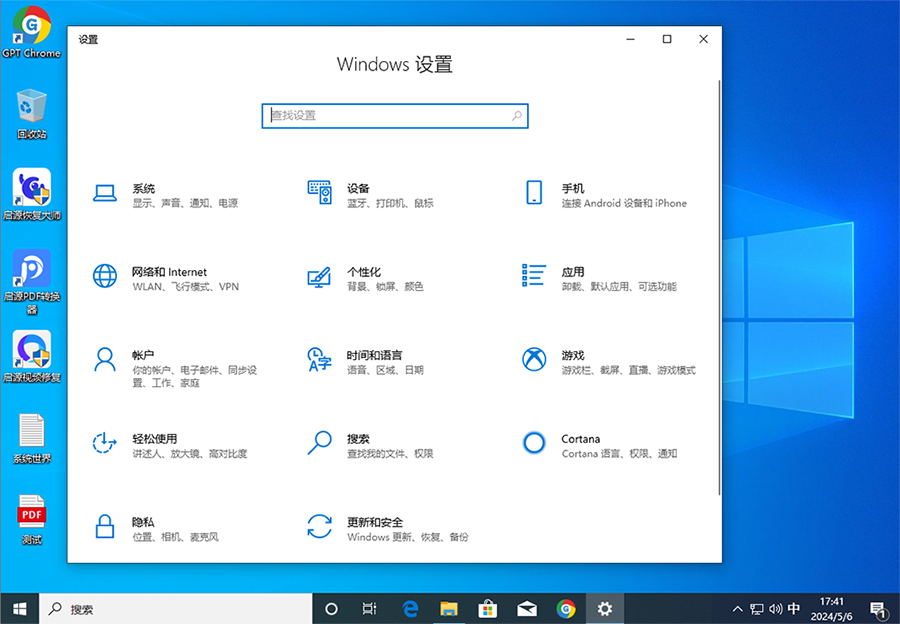This screenshot has width=900, height=624.
Task: Click the text Windows 更新、恢复、备份
Action: tap(408, 537)
